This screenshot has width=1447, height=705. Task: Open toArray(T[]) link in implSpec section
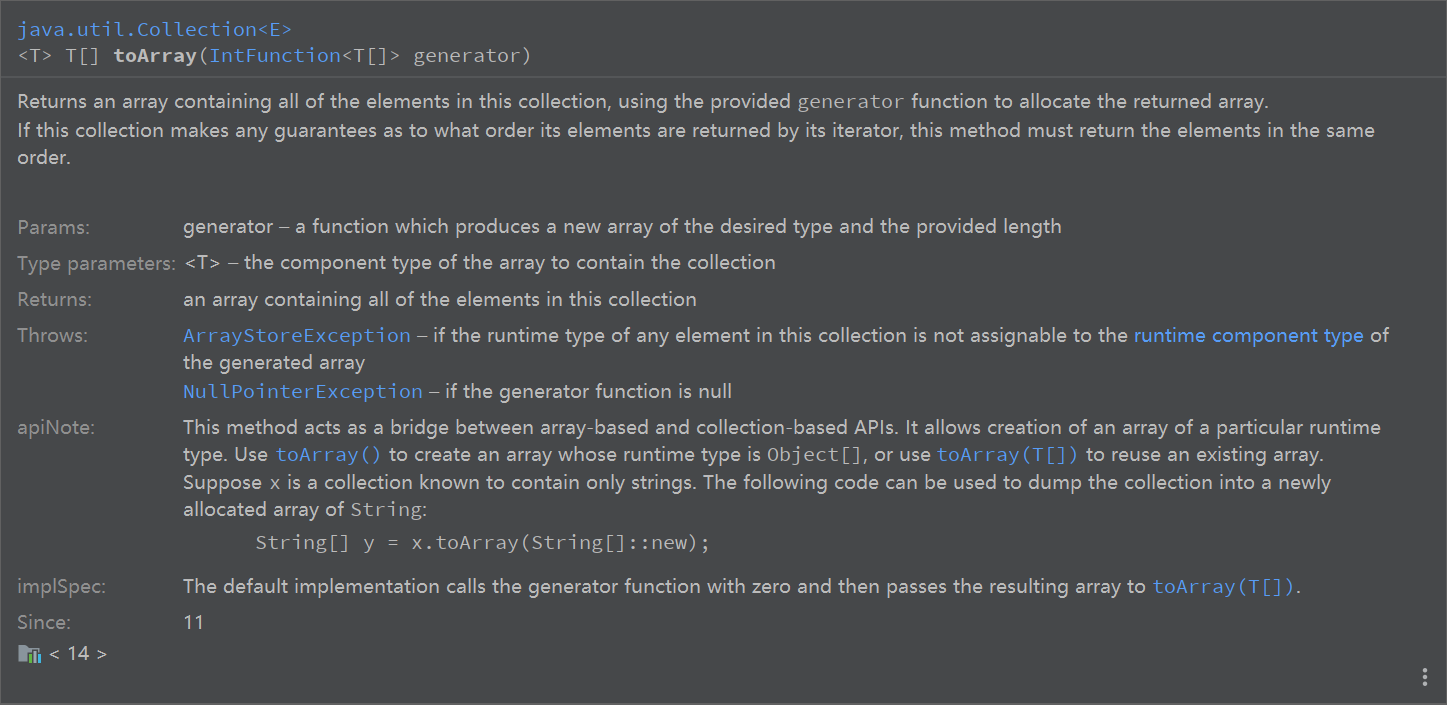point(1224,587)
